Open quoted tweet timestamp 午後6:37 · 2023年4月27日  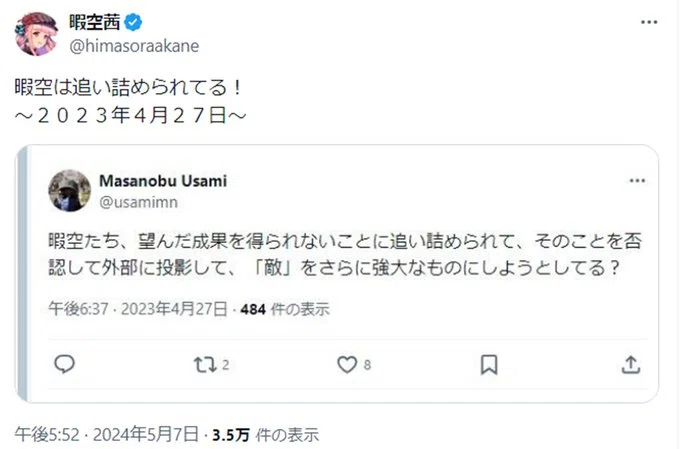(138, 309)
